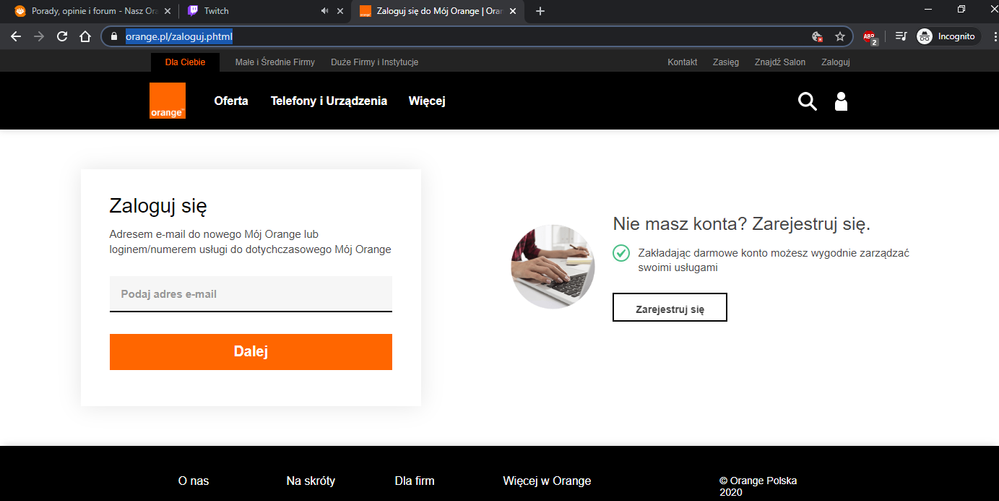
Task: Click the Orange logo in the header
Action: pos(167,101)
